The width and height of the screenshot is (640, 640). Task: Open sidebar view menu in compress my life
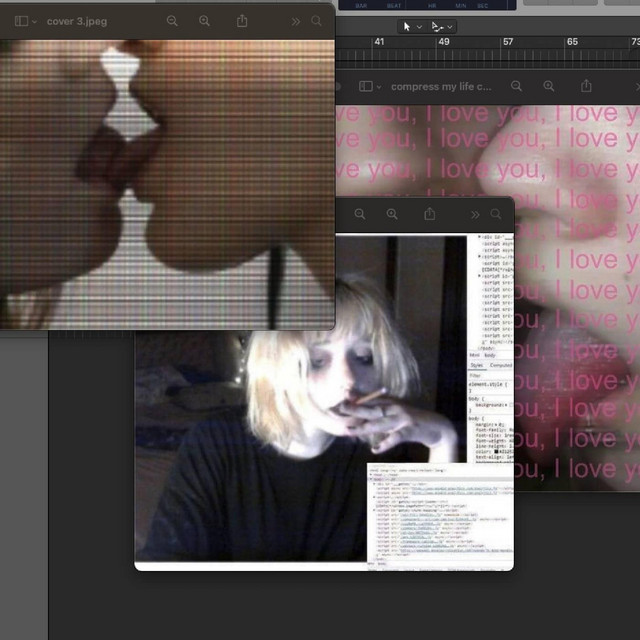[379, 87]
